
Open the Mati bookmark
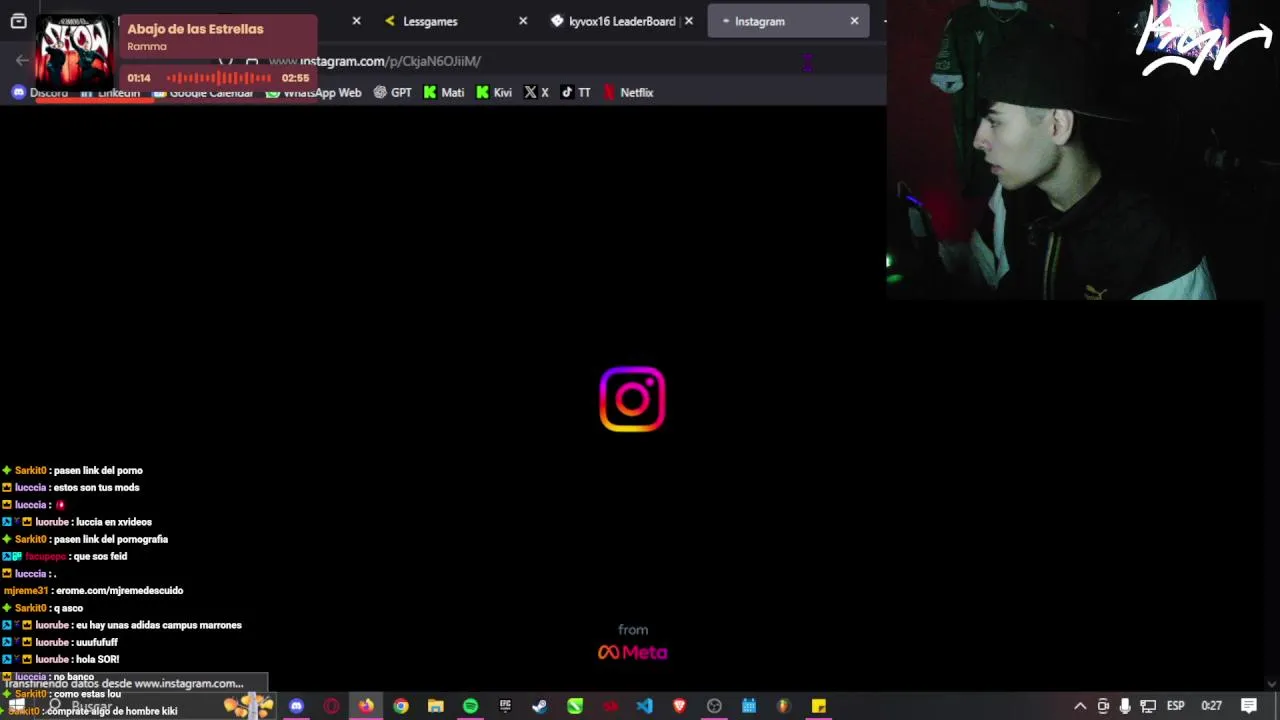click(444, 93)
